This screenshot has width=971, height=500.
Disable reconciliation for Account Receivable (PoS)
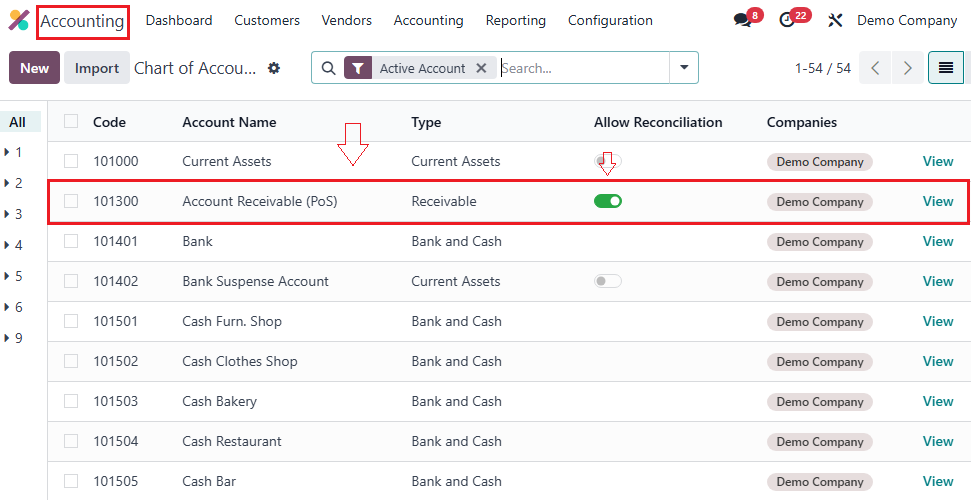coord(608,201)
